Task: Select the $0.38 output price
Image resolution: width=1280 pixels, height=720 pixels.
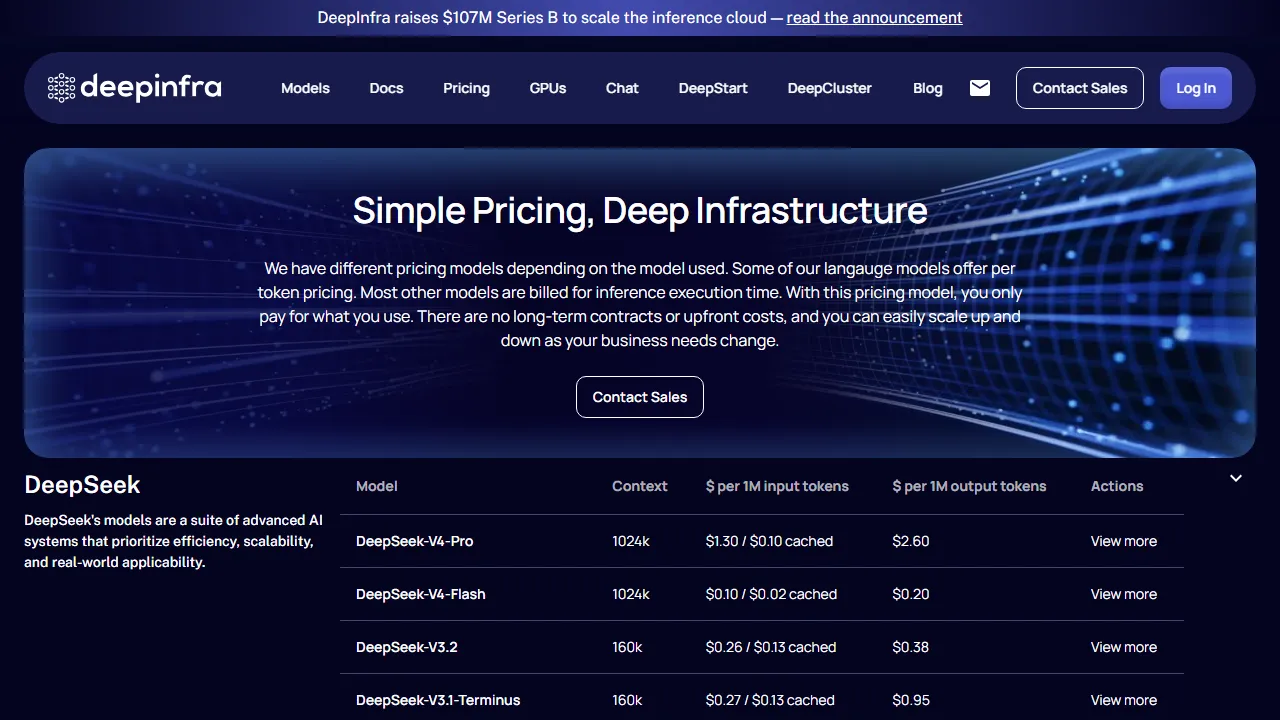Action: click(x=911, y=647)
